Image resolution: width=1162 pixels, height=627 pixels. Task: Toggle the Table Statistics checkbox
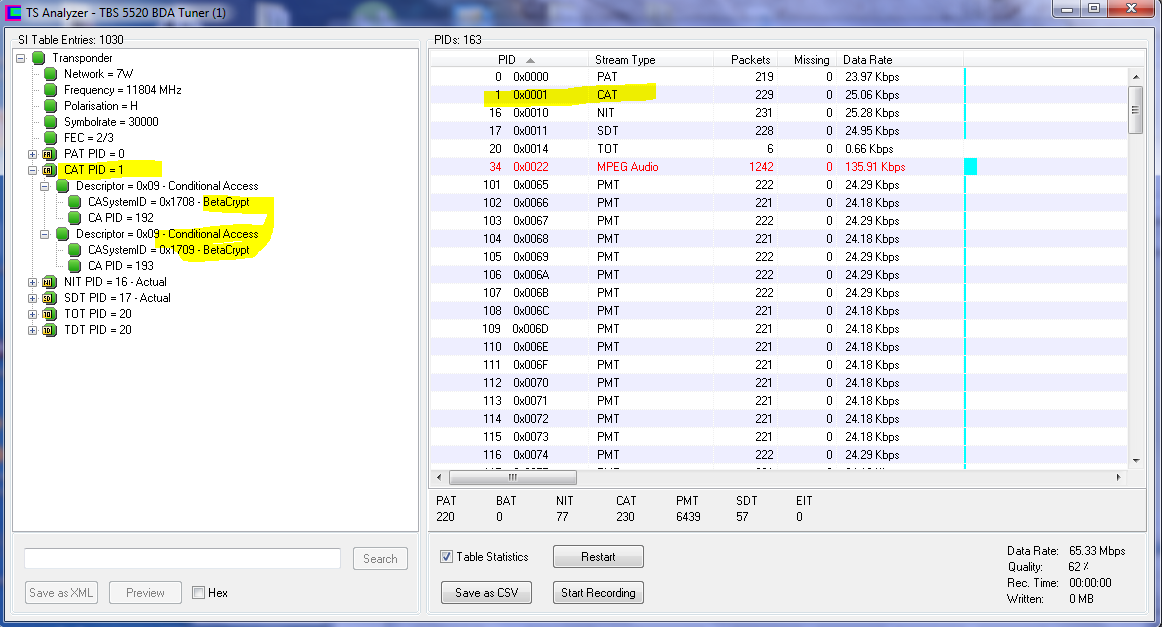click(447, 557)
